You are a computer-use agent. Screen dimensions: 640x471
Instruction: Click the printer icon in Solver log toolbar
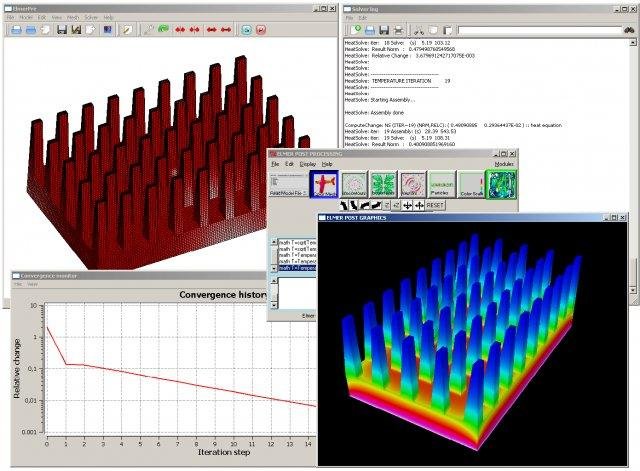click(x=400, y=30)
